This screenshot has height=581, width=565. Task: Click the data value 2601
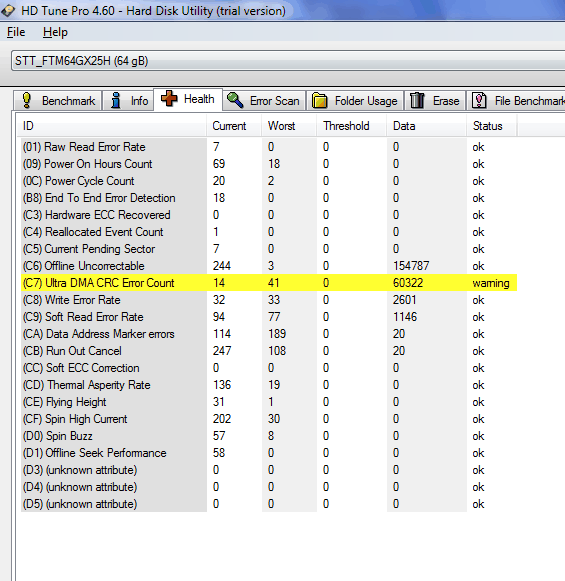pyautogui.click(x=405, y=300)
